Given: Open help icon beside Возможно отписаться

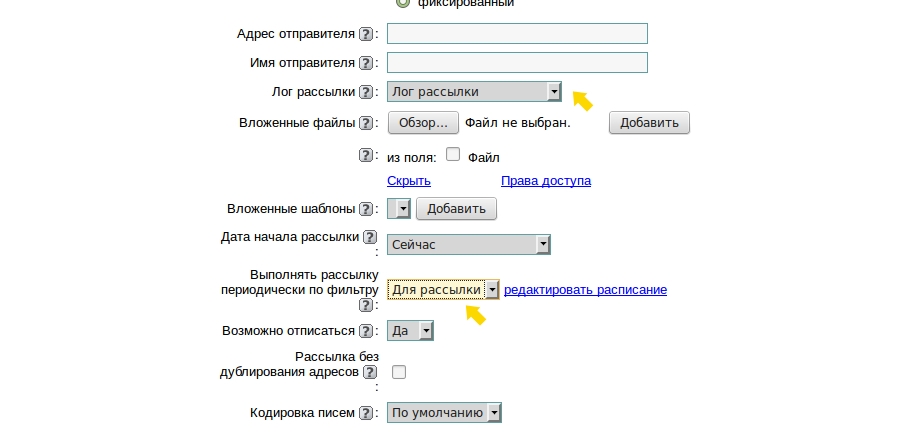Looking at the screenshot, I should [366, 331].
